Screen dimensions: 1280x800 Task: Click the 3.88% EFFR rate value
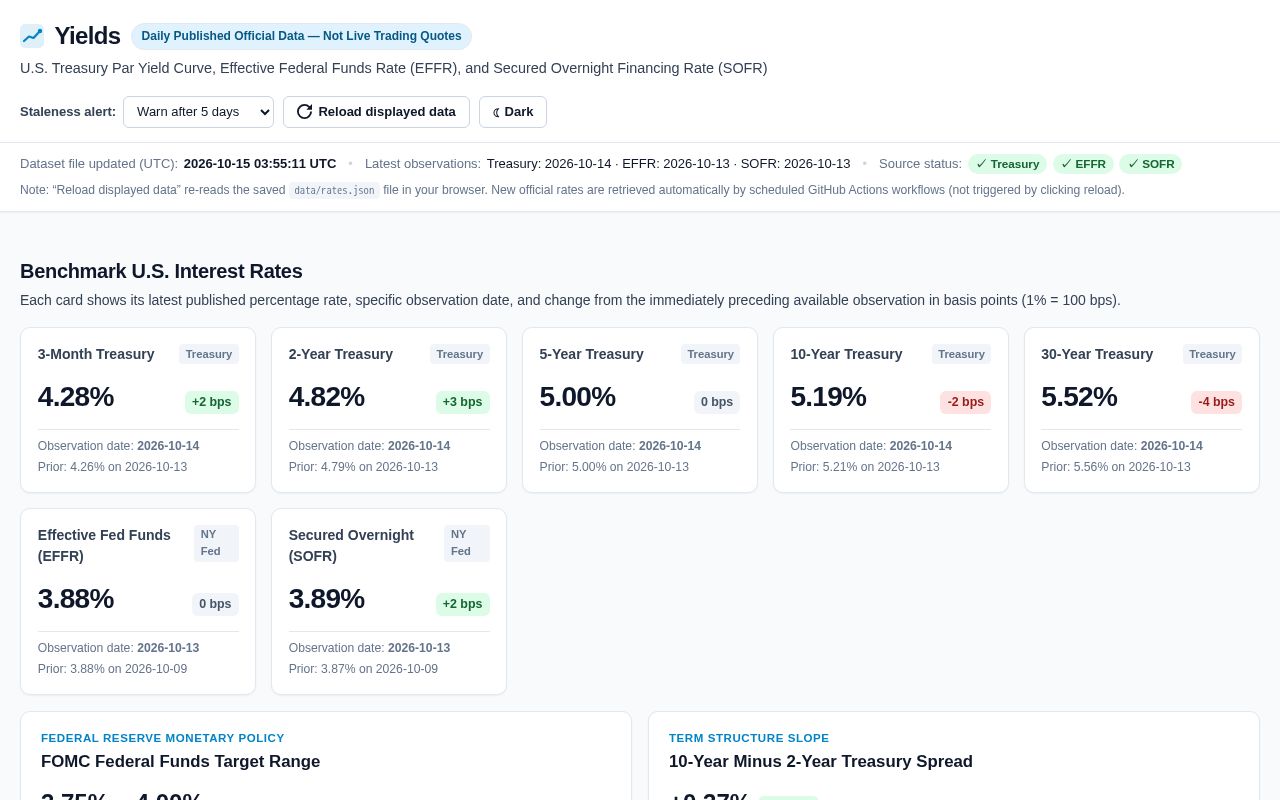[x=76, y=599]
